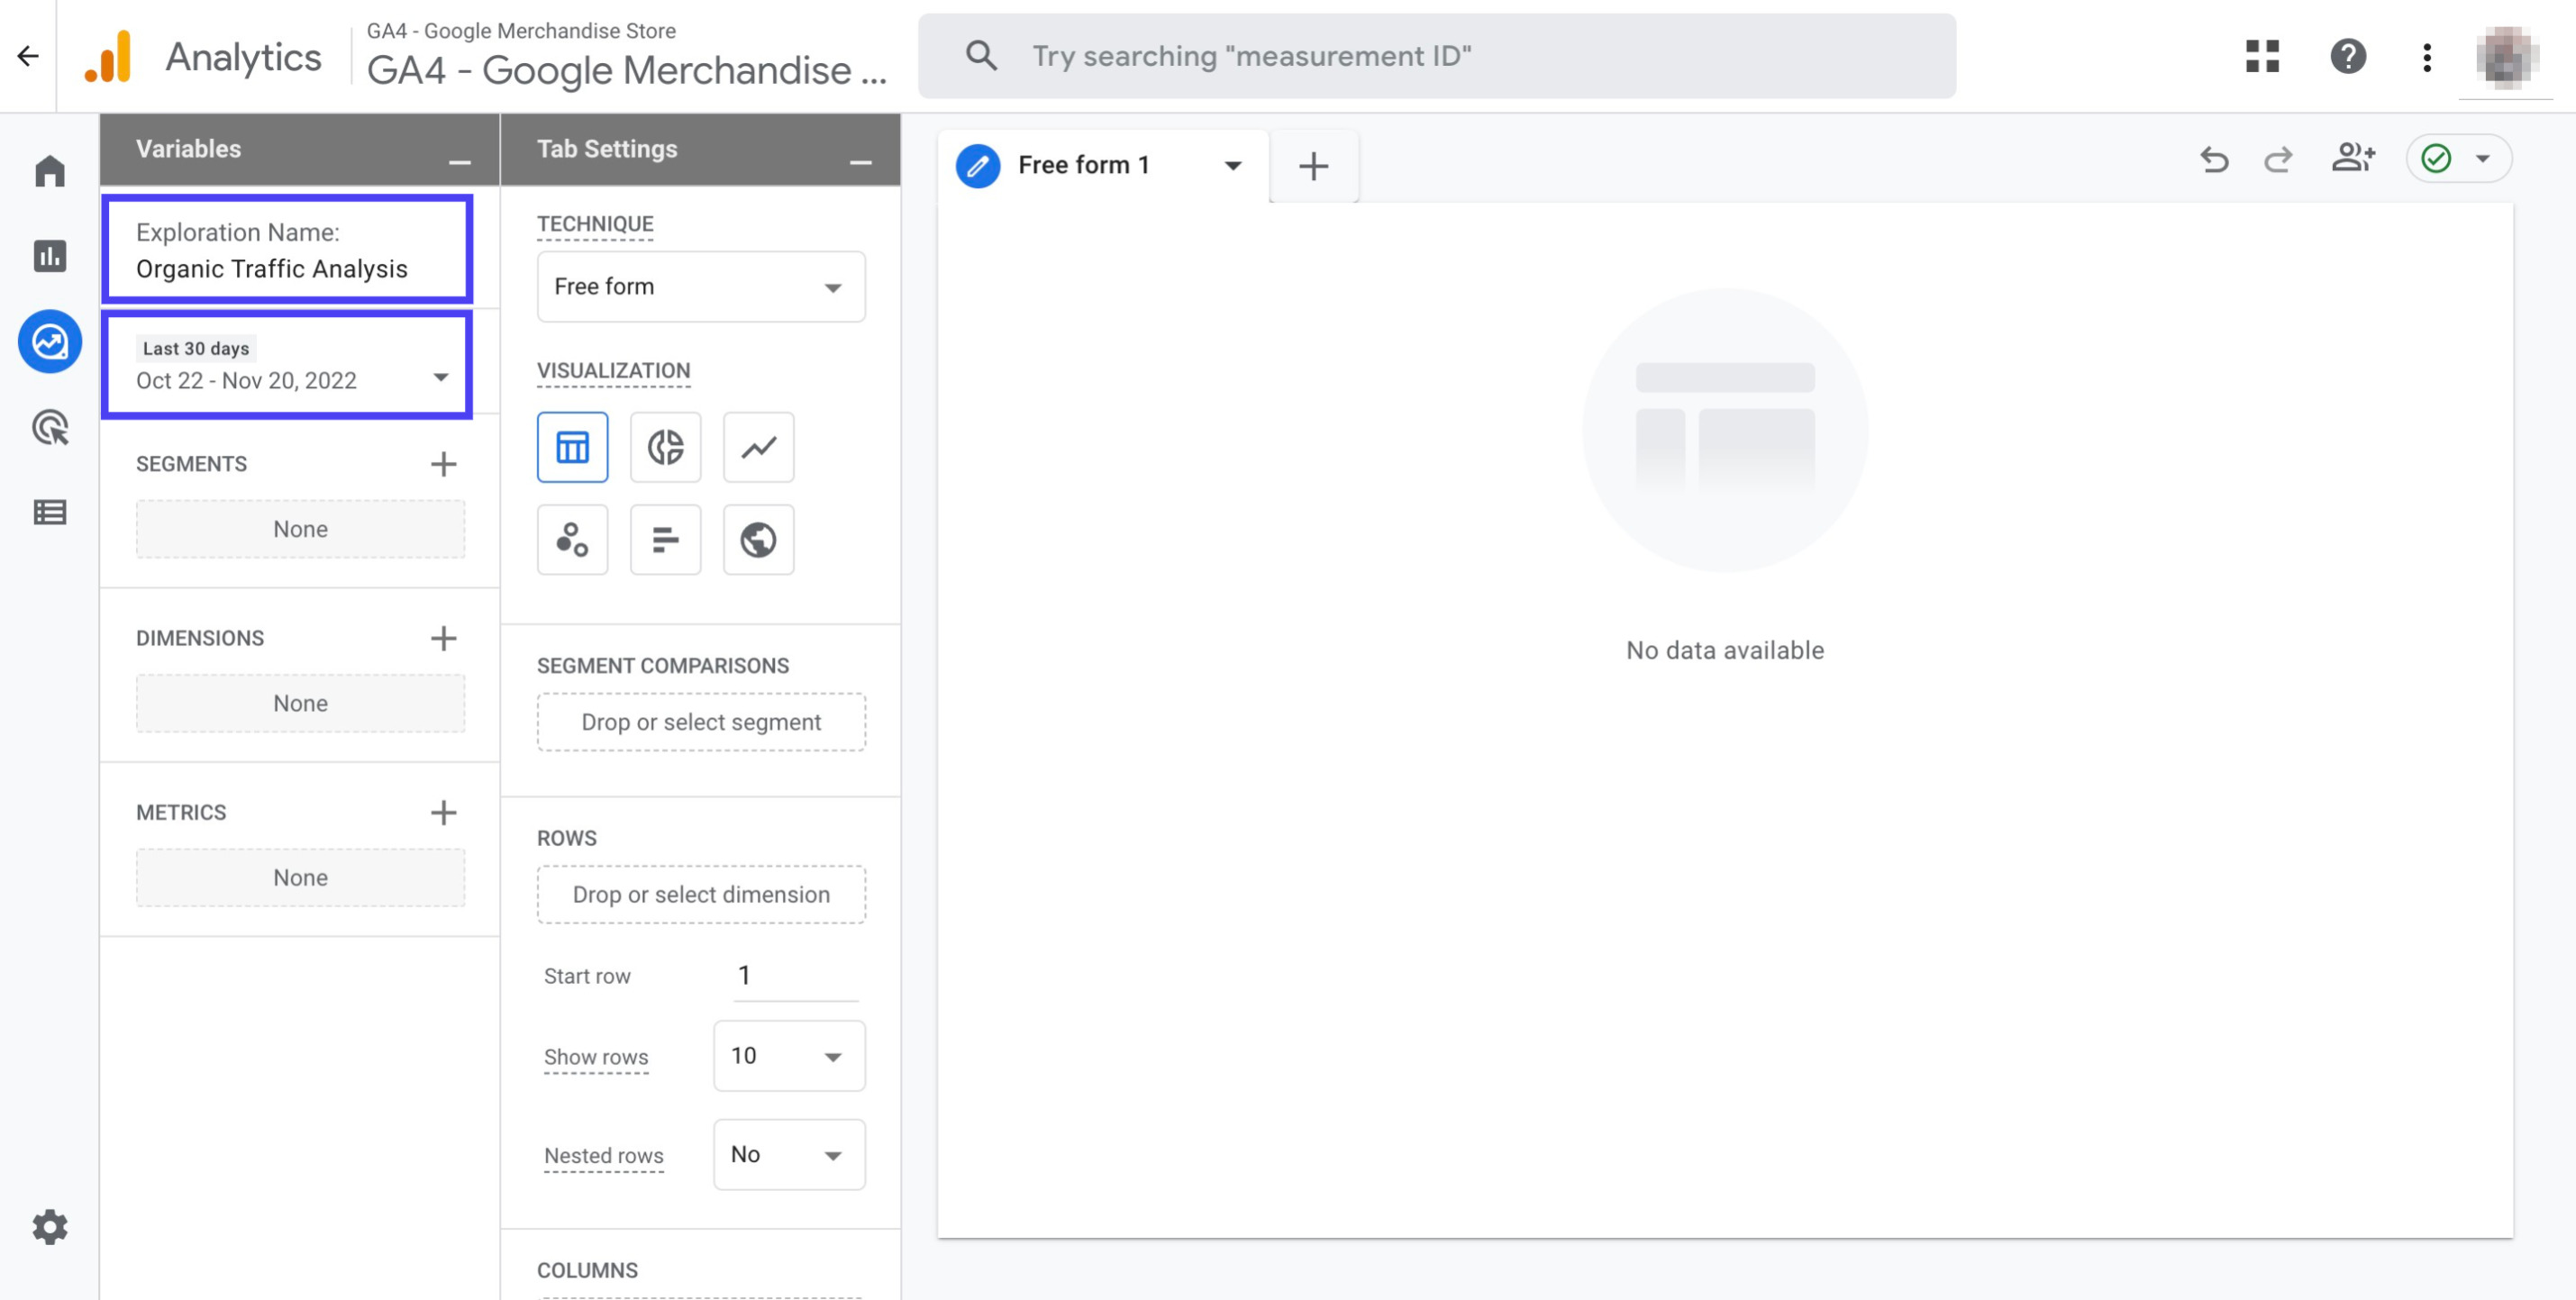Share exploration with add-people icon
2576x1300 pixels.
tap(2353, 158)
